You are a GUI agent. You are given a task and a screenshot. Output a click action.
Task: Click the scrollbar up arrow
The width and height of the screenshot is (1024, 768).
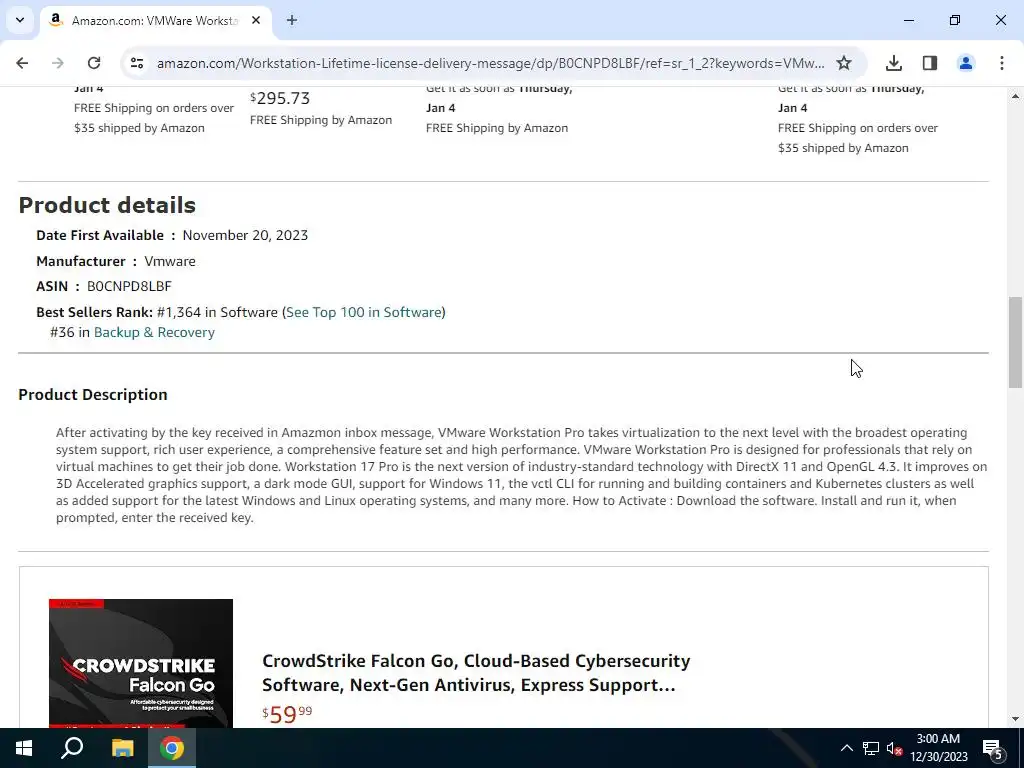[x=1015, y=96]
